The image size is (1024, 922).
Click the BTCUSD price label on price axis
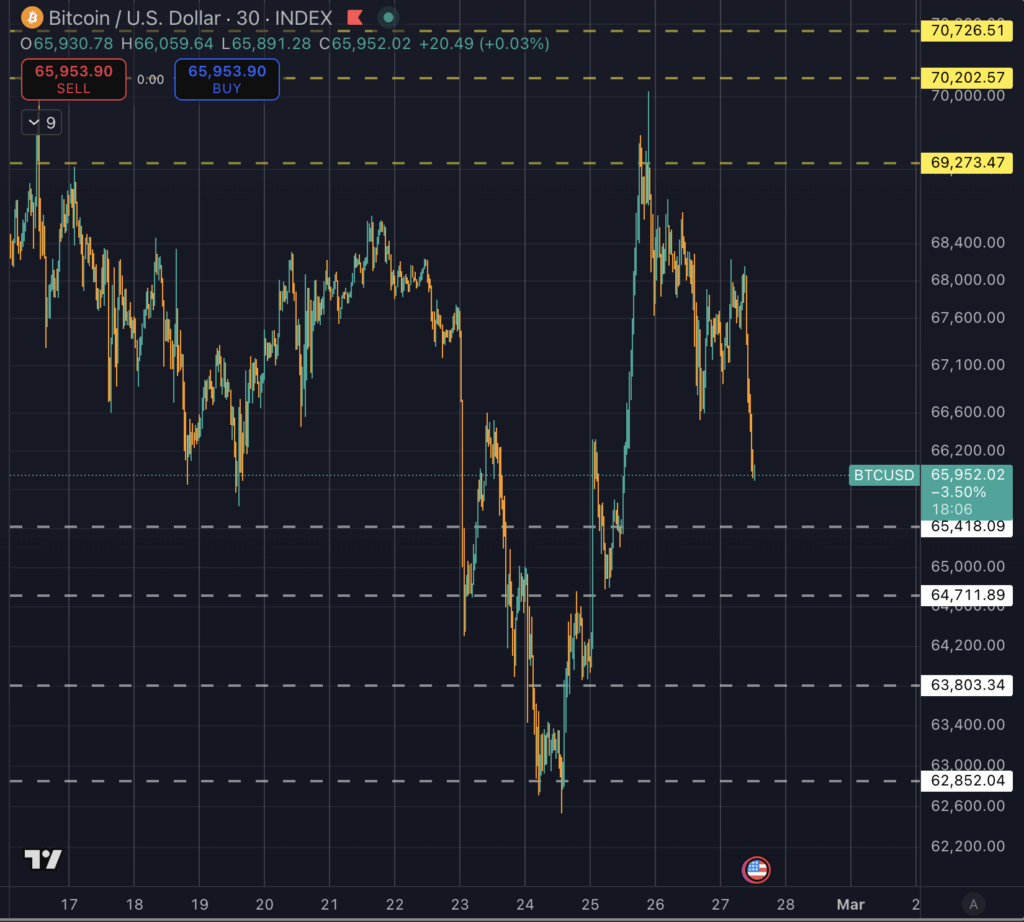coord(884,475)
